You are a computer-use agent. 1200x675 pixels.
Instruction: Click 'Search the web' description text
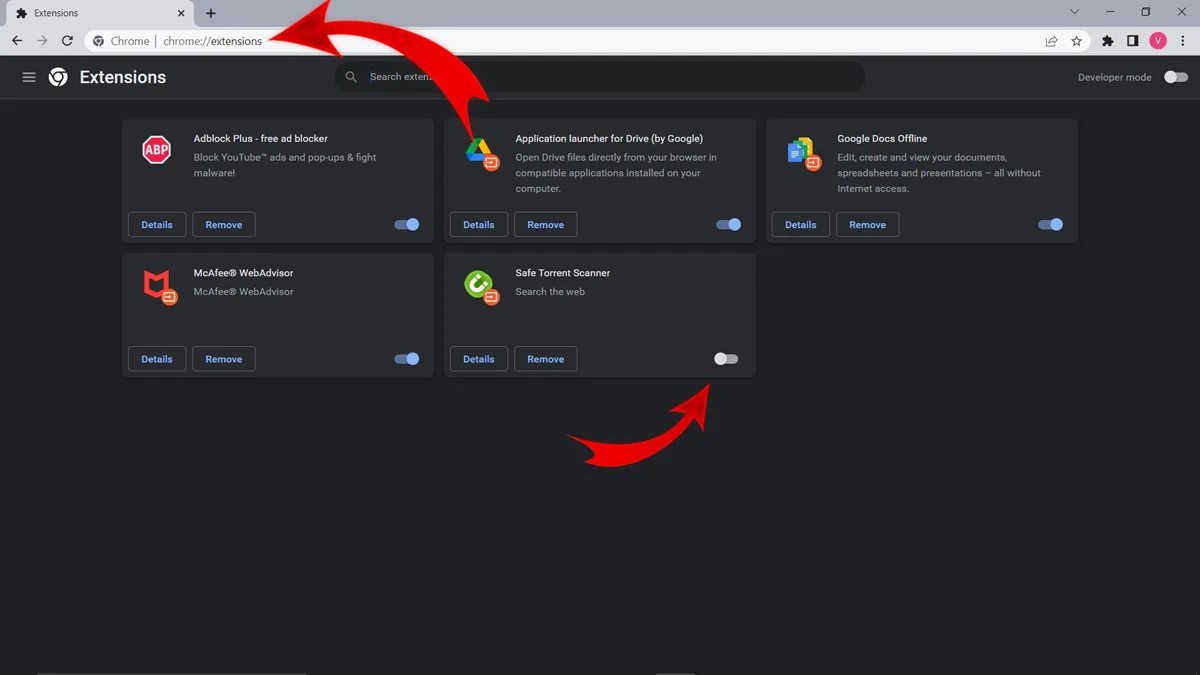(x=550, y=292)
